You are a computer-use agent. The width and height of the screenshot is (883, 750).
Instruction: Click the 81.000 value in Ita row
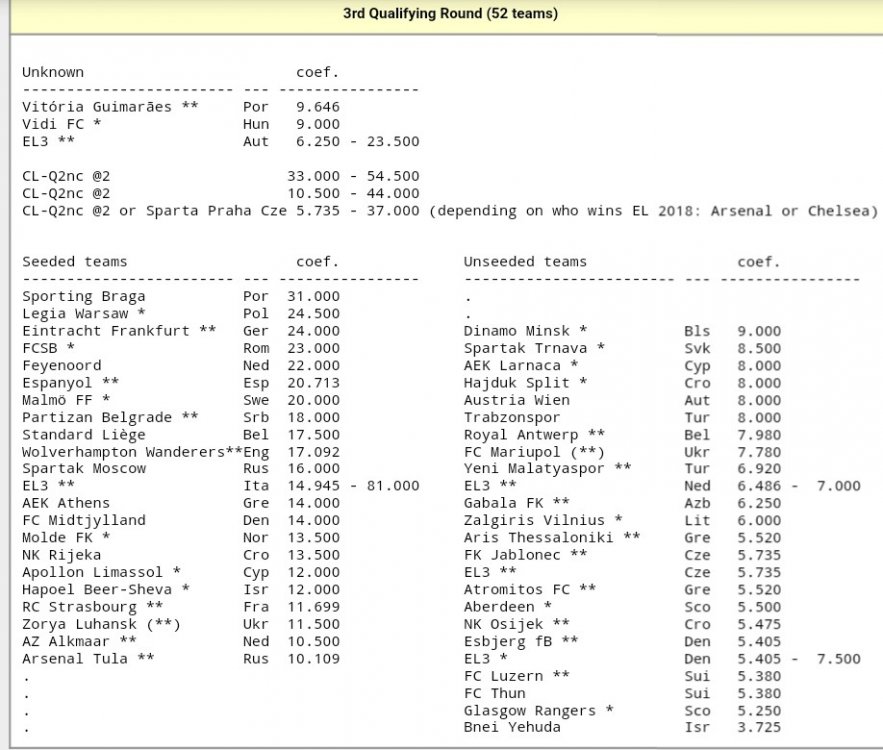tap(393, 486)
